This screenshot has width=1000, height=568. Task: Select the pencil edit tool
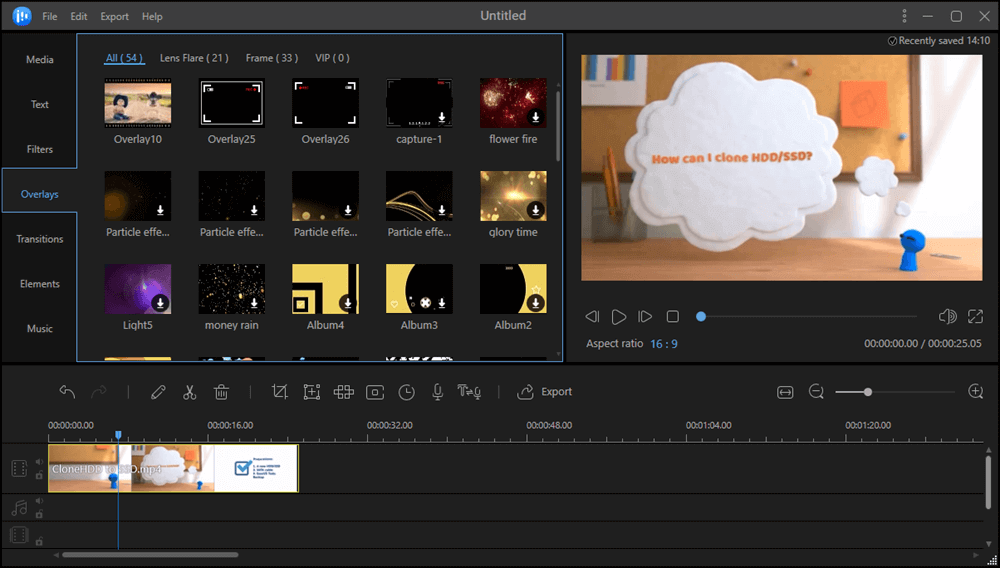(x=158, y=391)
